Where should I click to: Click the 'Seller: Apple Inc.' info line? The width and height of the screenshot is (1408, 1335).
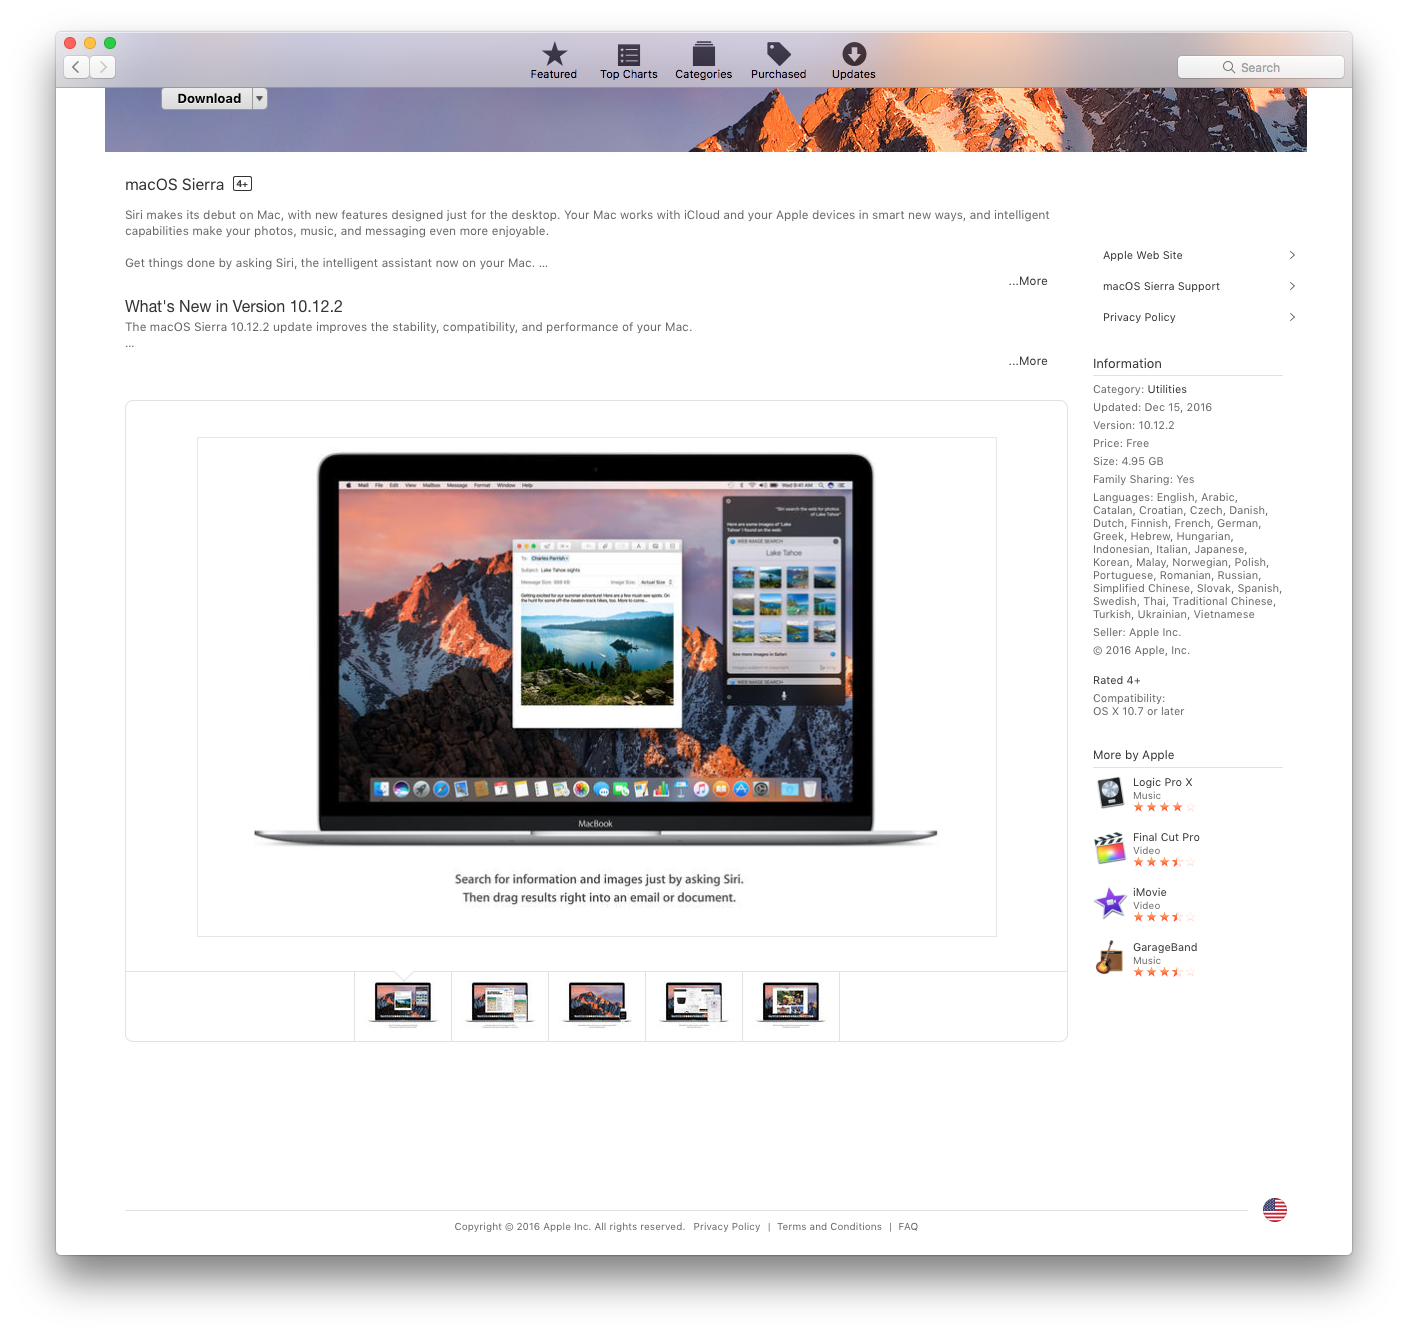[x=1137, y=632]
